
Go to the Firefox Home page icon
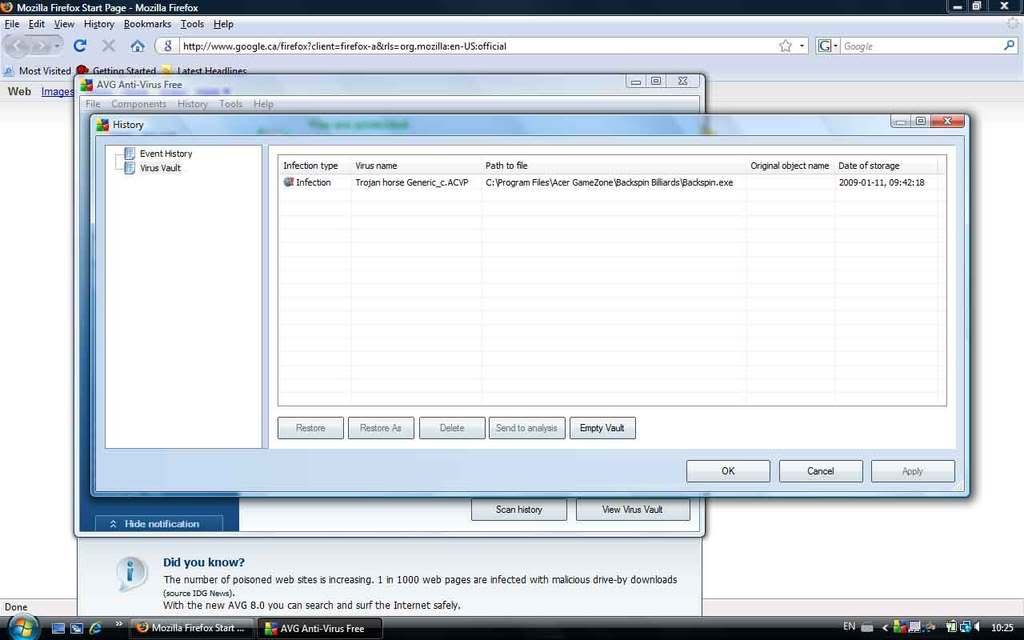(137, 46)
